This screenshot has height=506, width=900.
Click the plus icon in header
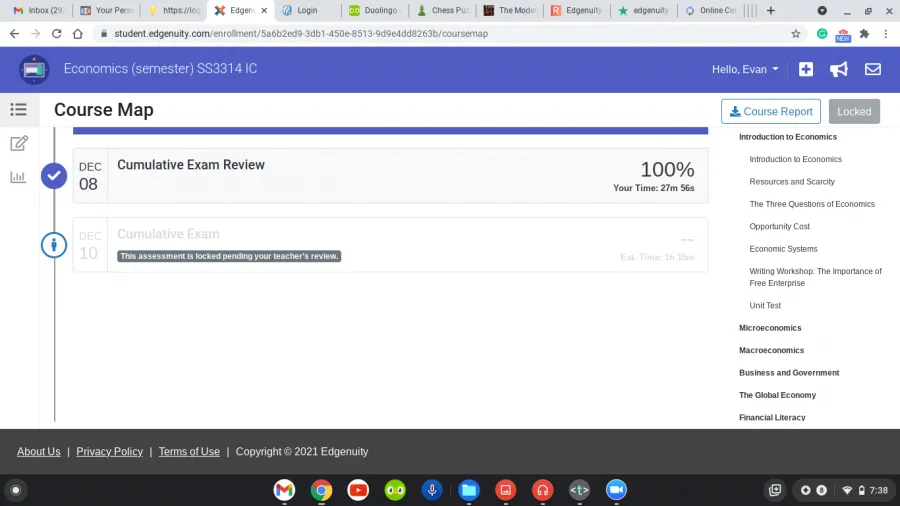click(x=806, y=69)
